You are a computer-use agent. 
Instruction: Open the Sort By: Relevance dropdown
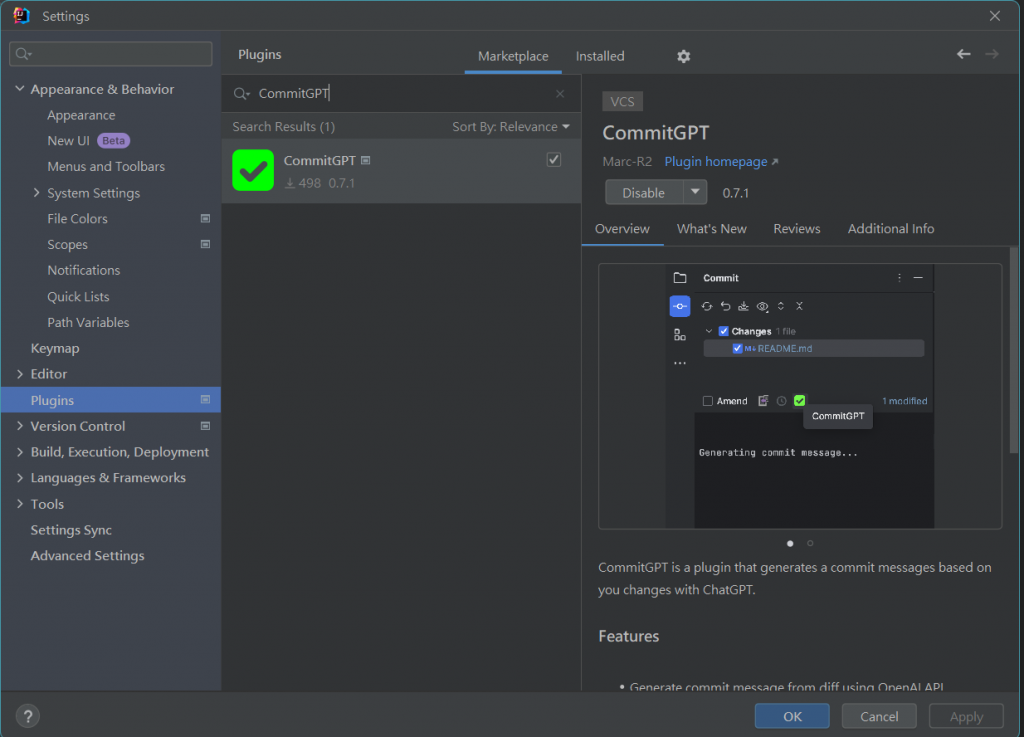click(511, 127)
